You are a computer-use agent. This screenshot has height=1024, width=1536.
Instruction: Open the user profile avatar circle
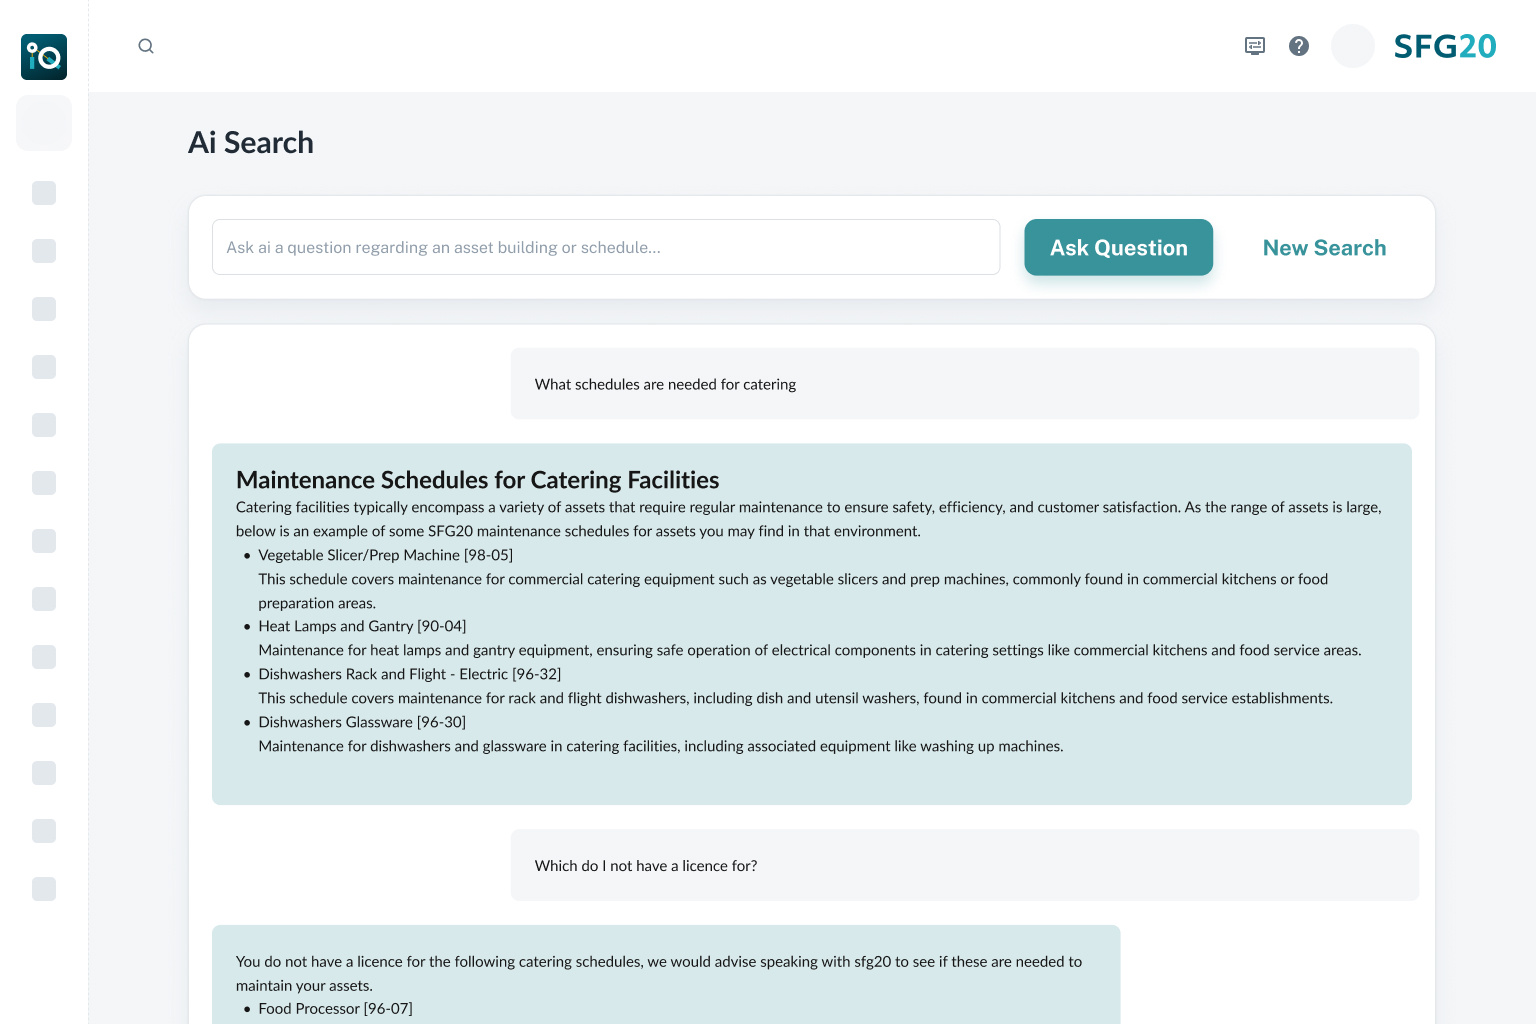1352,46
